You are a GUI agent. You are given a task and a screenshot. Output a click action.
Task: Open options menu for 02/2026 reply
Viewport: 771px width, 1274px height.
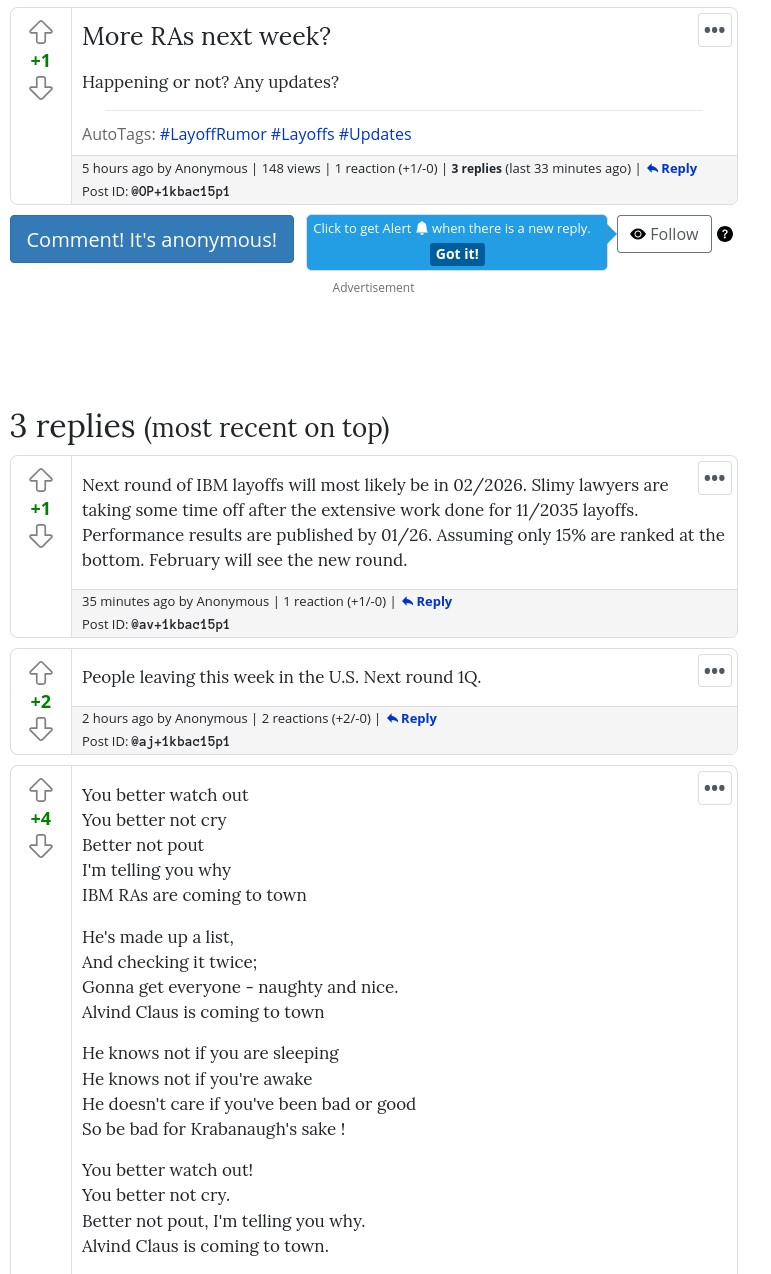click(x=714, y=478)
